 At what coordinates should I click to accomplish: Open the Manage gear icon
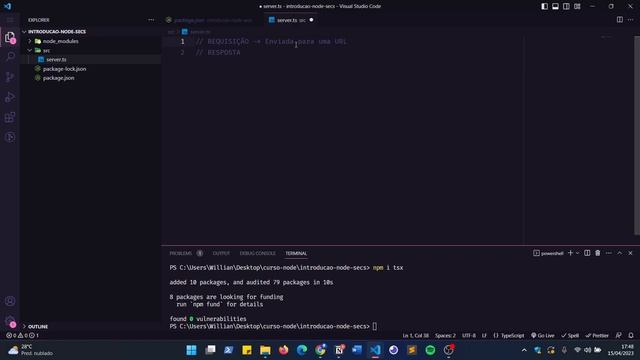pos(10,321)
